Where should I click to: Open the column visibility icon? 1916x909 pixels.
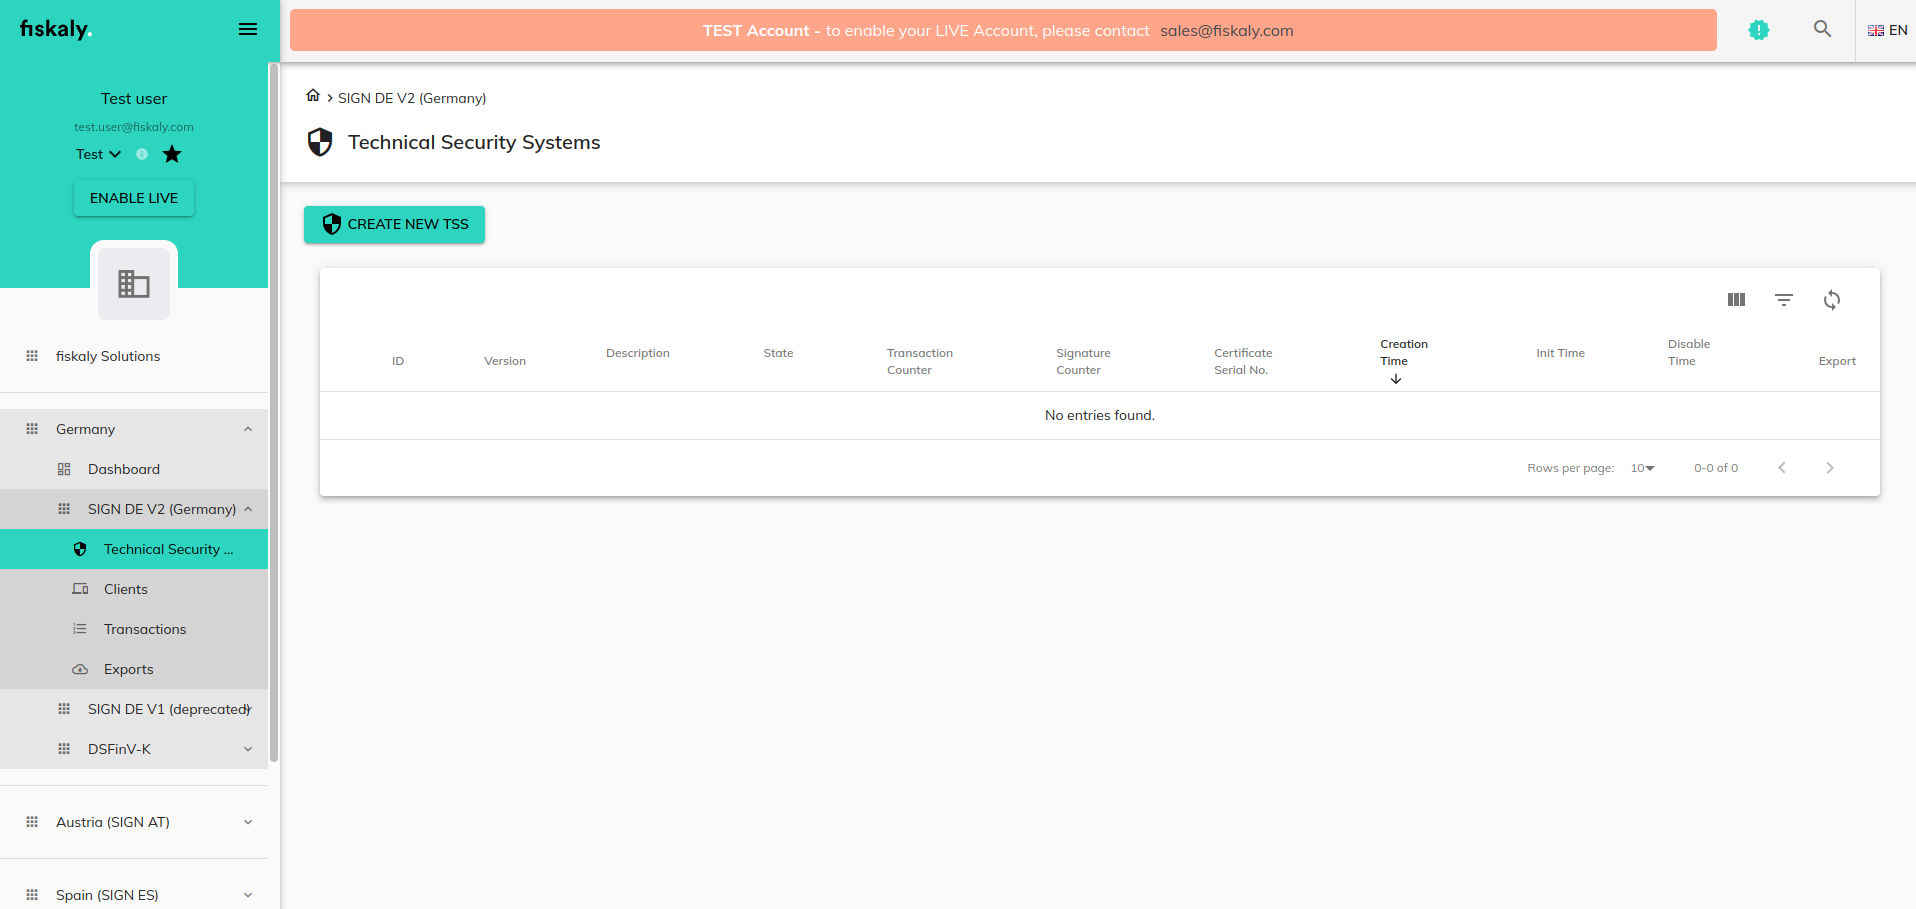pos(1736,300)
